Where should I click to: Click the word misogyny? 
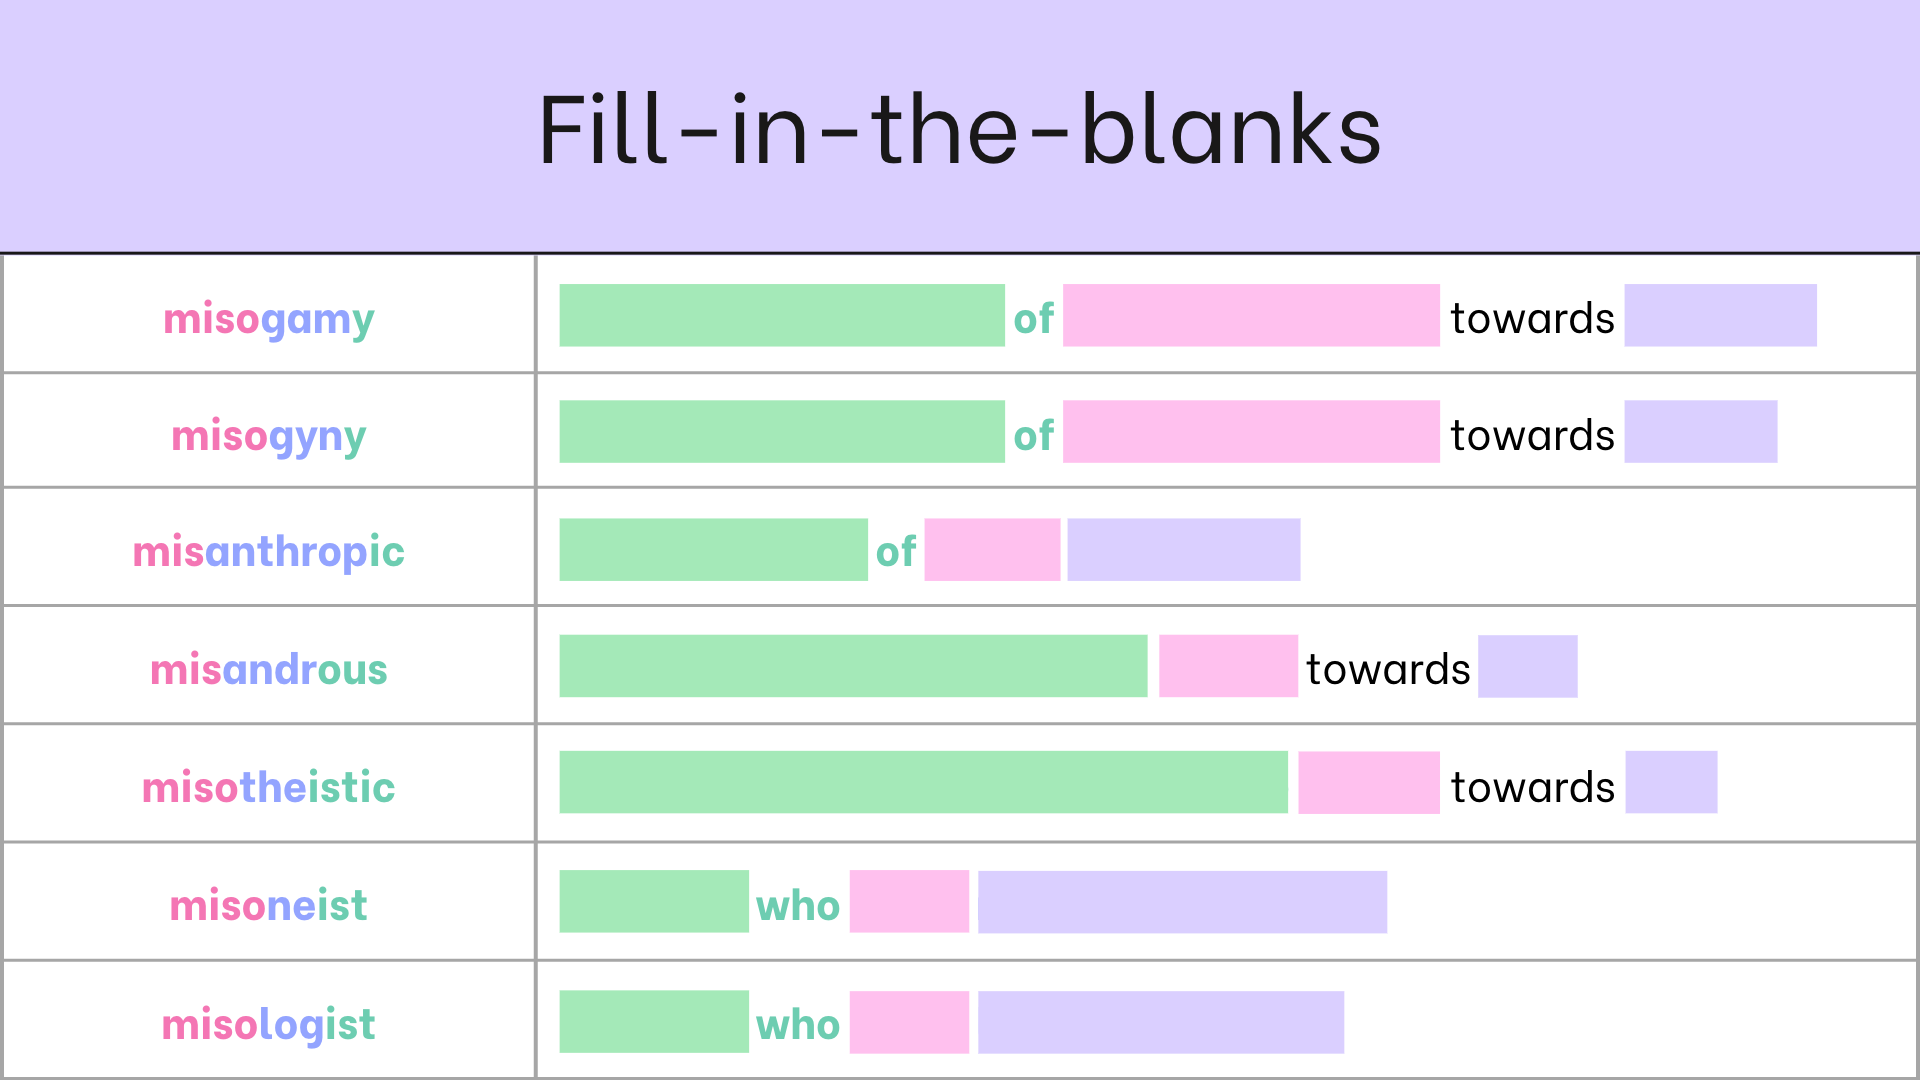click(x=268, y=437)
